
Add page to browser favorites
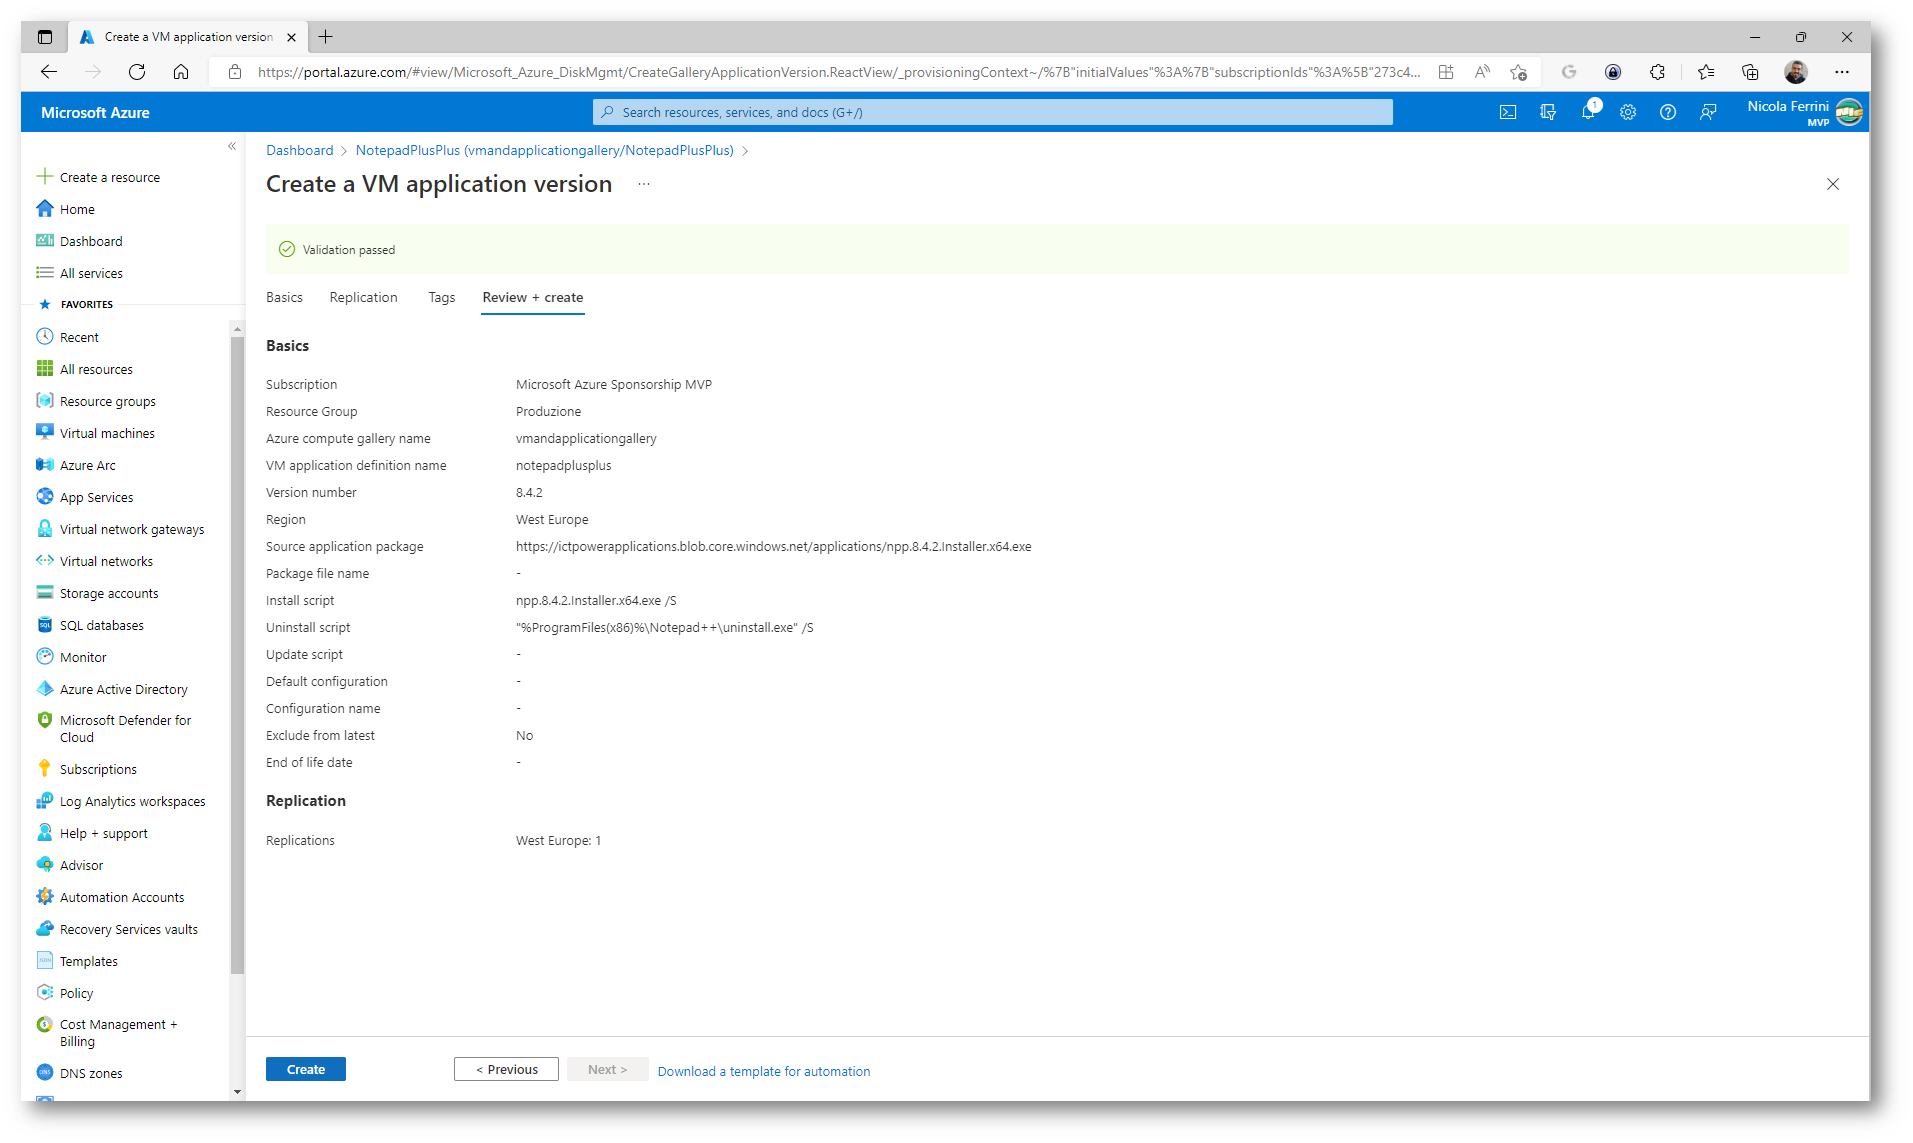(x=1518, y=72)
